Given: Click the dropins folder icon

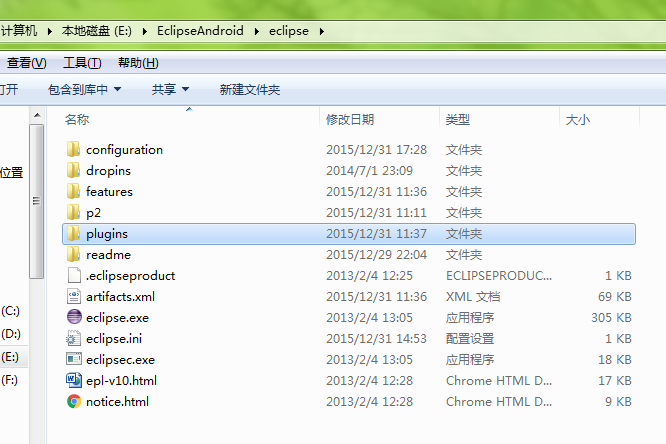Looking at the screenshot, I should [73, 170].
